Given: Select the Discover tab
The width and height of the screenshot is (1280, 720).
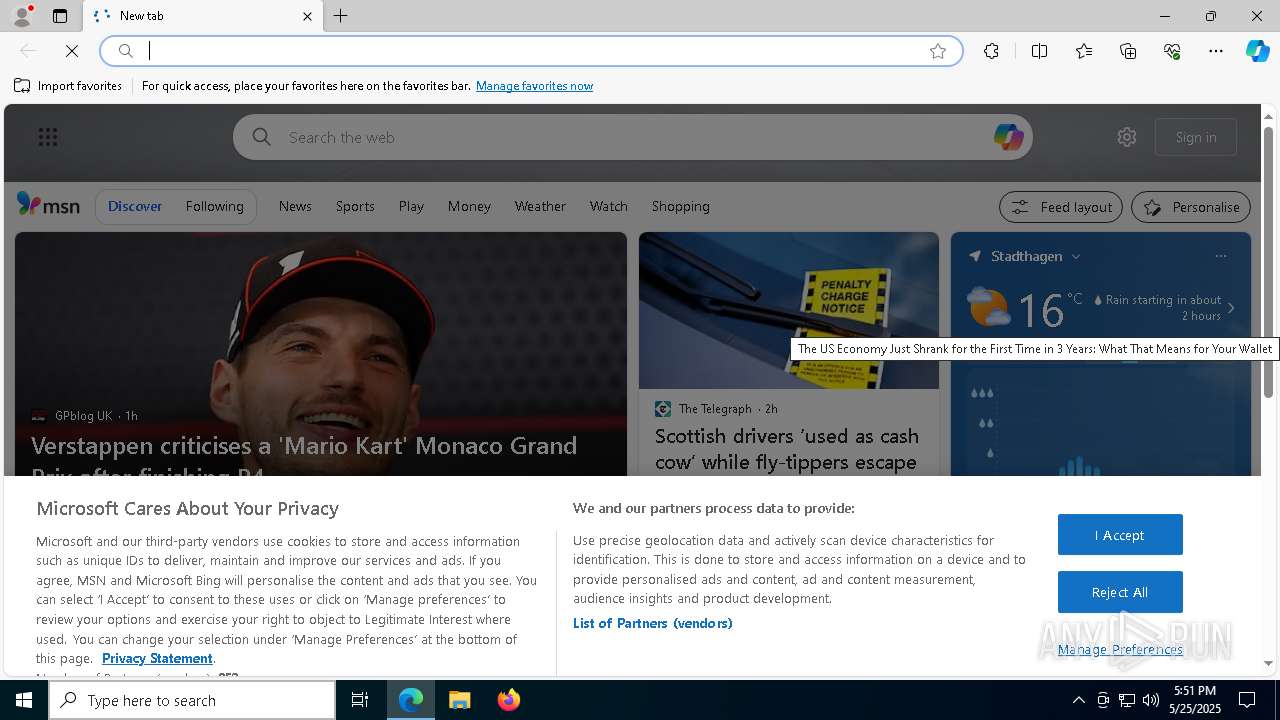Looking at the screenshot, I should click(135, 206).
